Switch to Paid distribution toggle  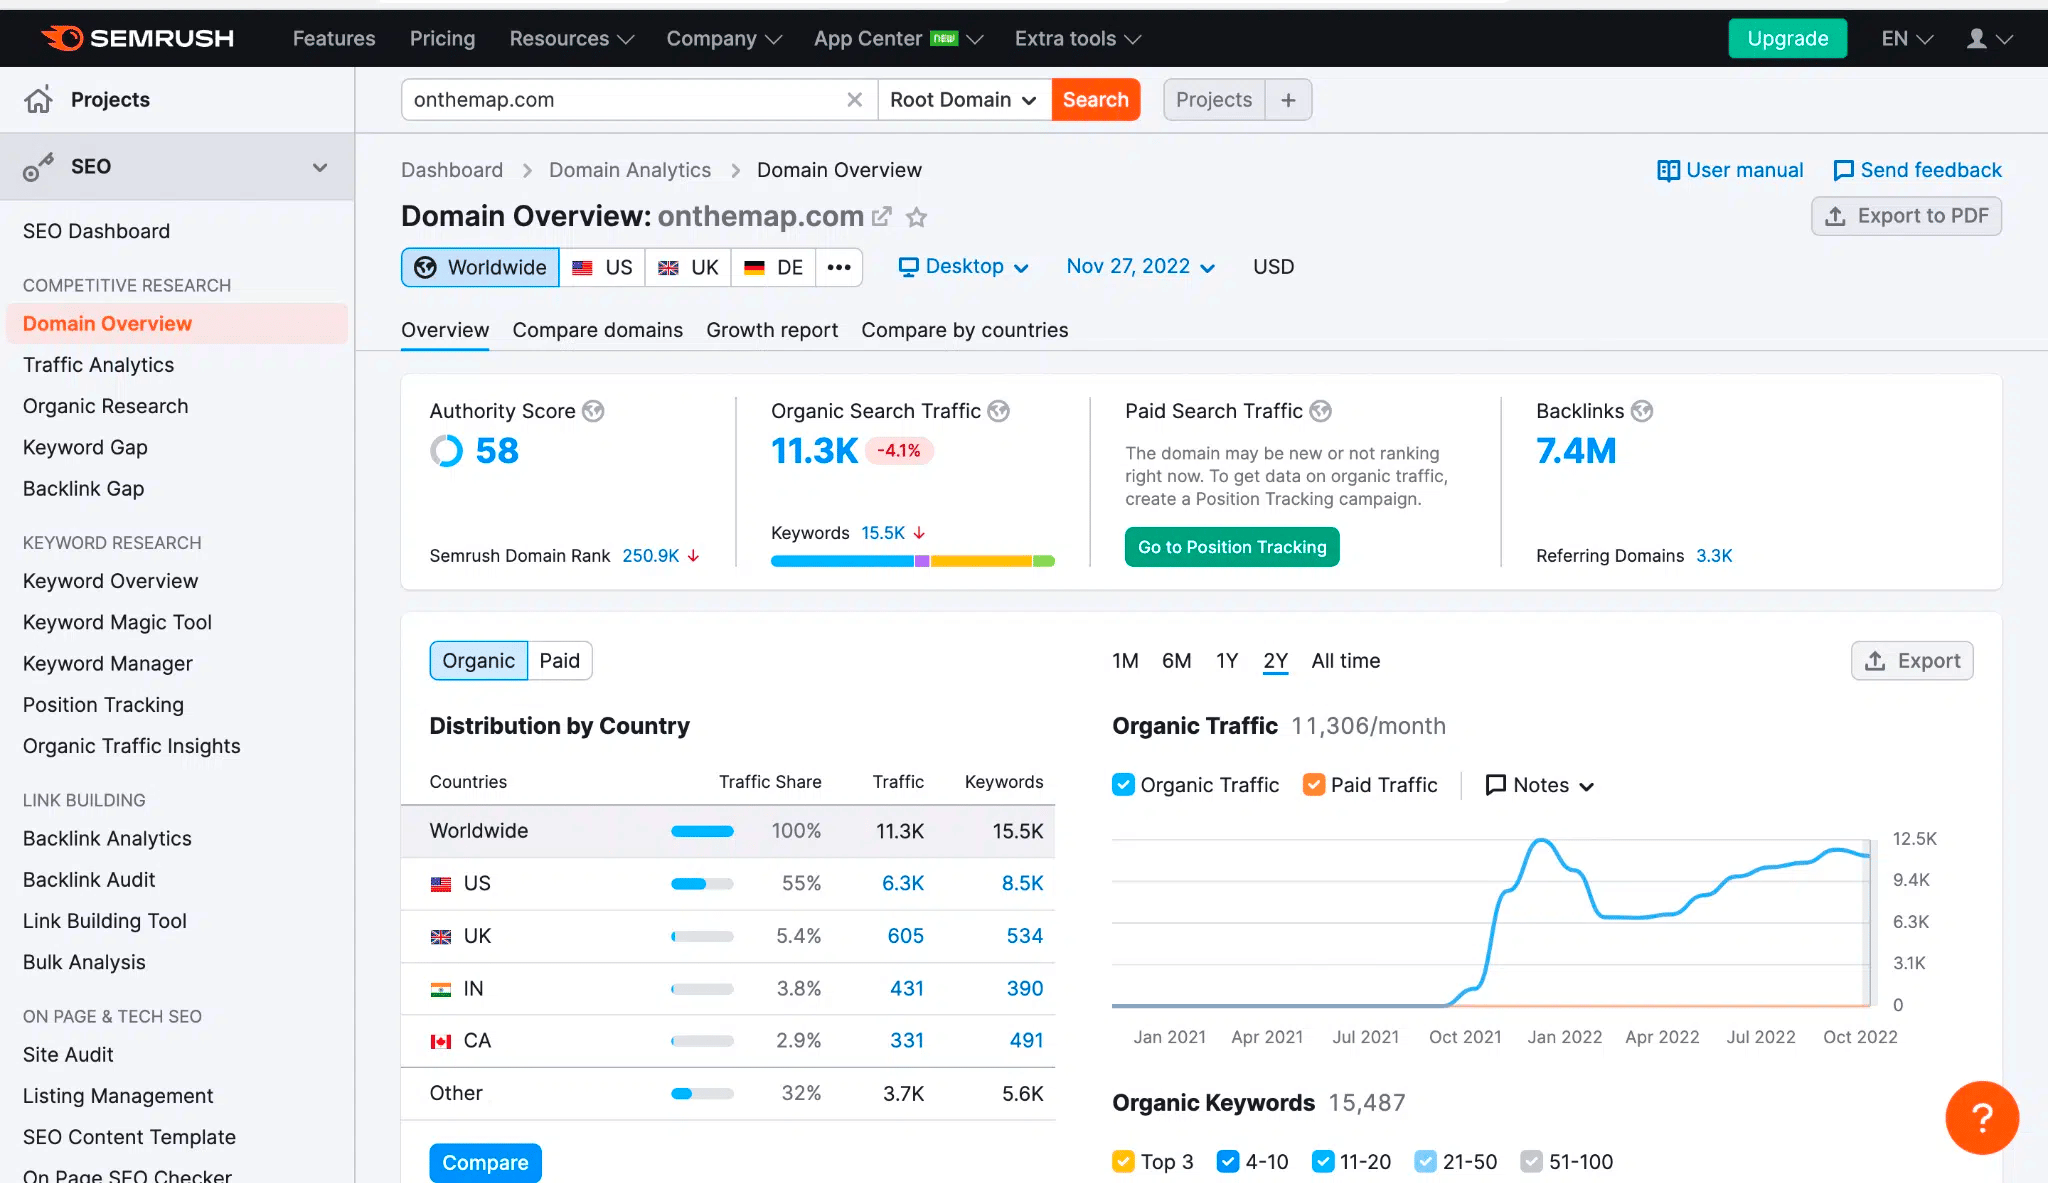pyautogui.click(x=560, y=661)
